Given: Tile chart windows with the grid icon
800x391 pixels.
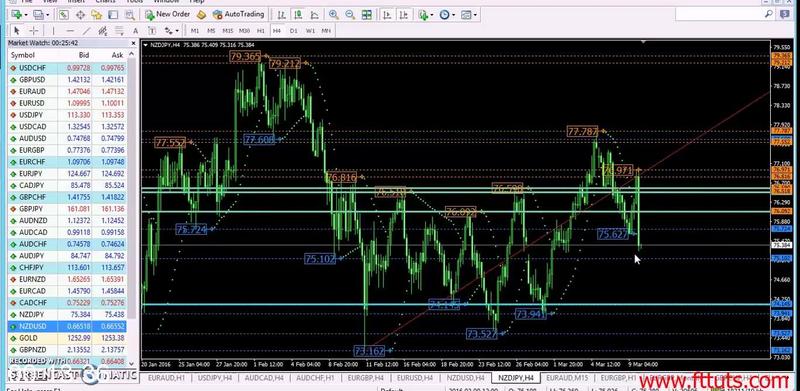Looking at the screenshot, I should (366, 15).
